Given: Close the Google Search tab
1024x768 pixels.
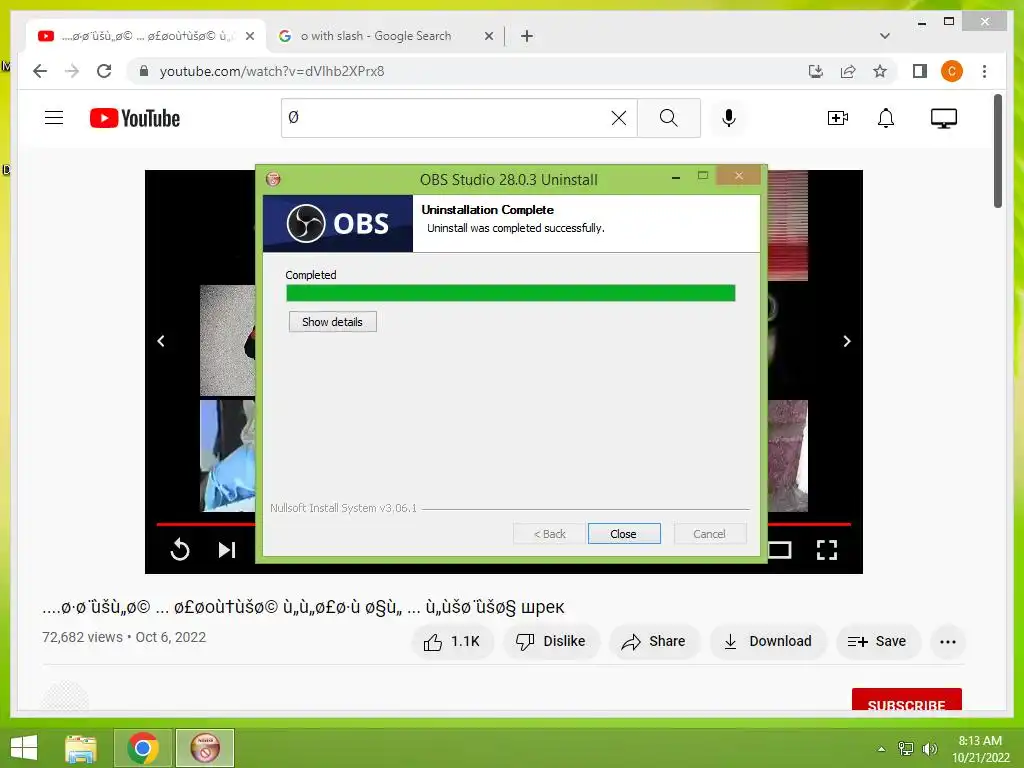Looking at the screenshot, I should 488,36.
